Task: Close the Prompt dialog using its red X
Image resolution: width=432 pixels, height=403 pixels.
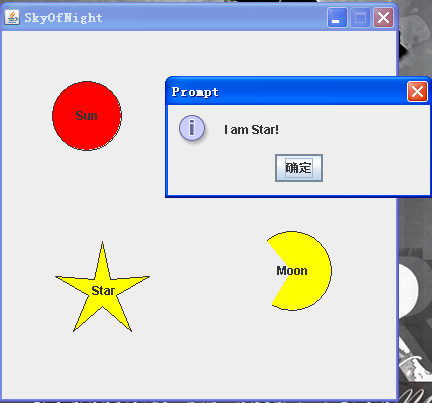Action: (417, 91)
